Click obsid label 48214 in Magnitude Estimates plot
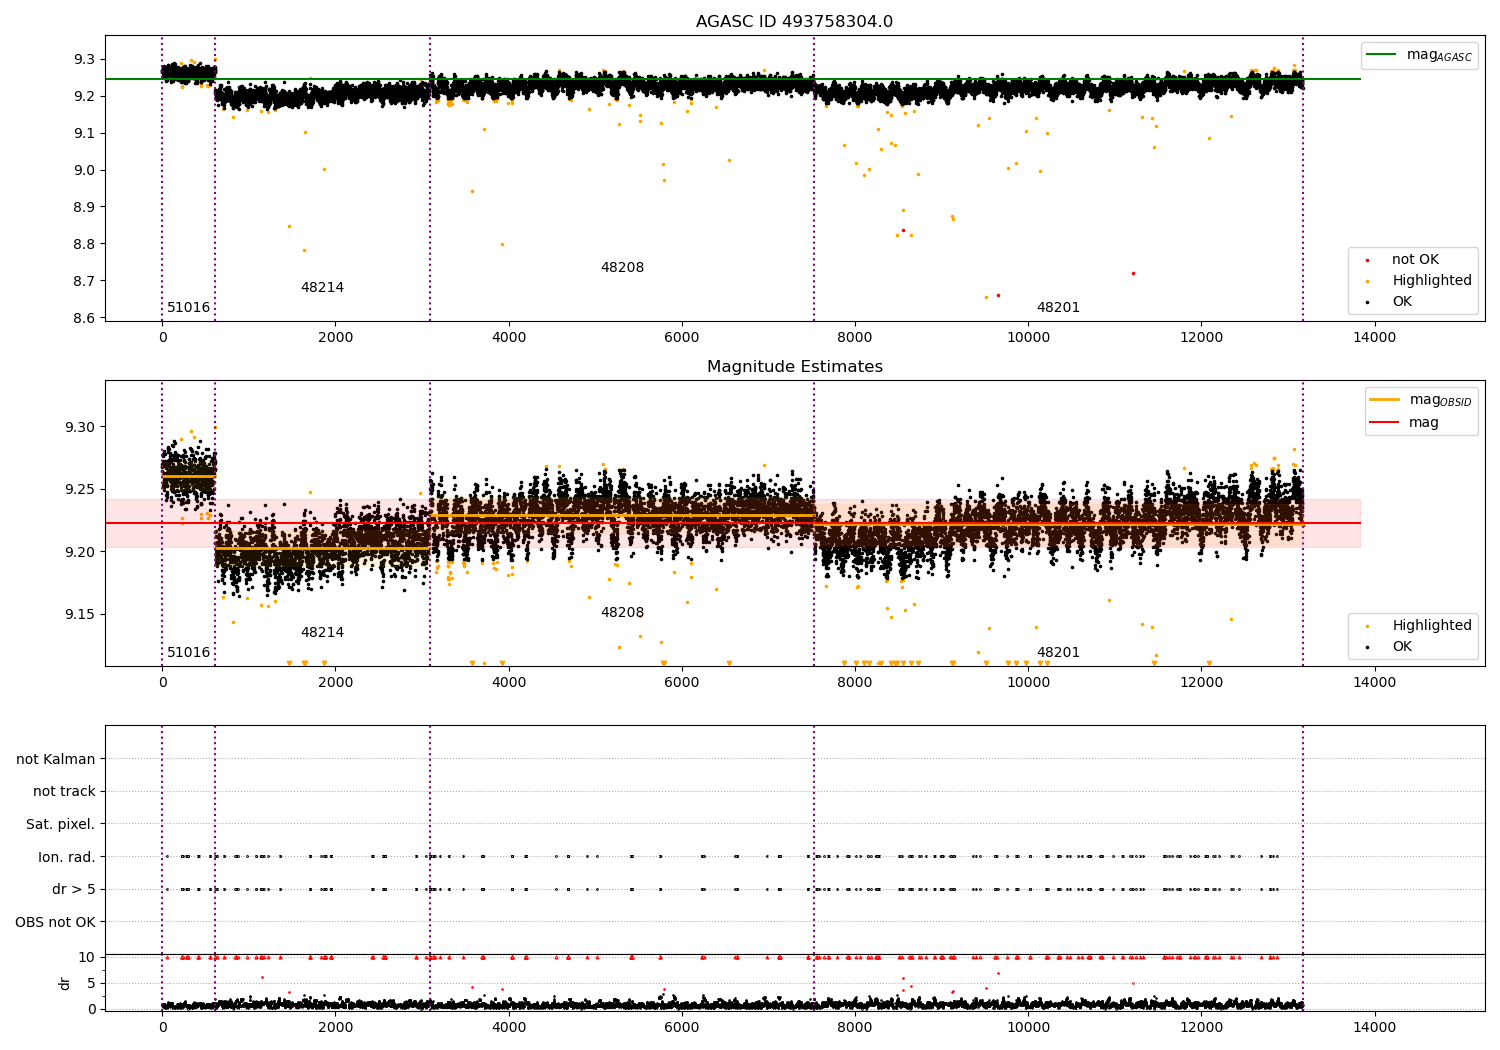This screenshot has height=1050, width=1500. click(322, 633)
